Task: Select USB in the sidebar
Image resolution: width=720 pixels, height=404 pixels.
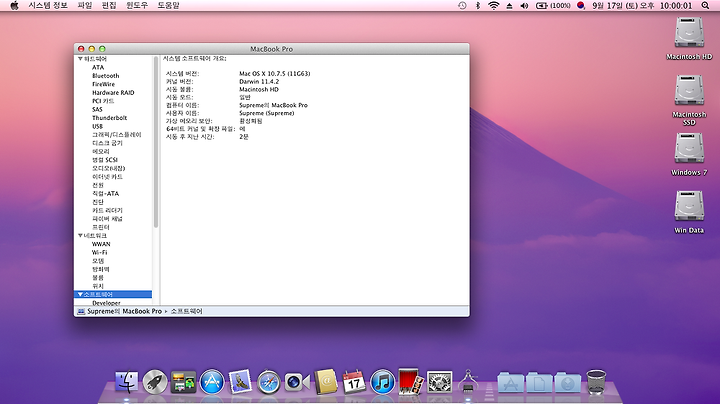Action: [x=97, y=126]
